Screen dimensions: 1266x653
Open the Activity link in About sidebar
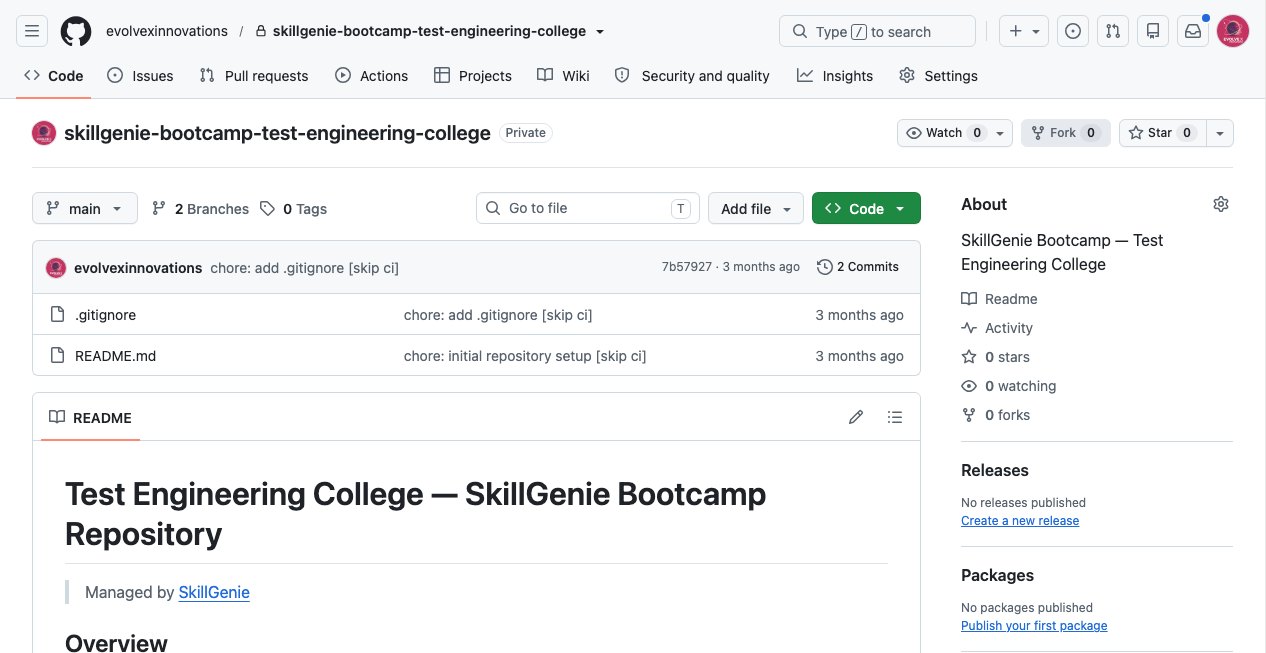[x=997, y=328]
